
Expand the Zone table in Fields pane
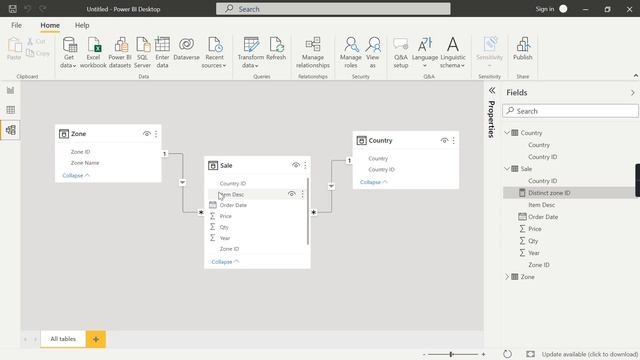[507, 277]
